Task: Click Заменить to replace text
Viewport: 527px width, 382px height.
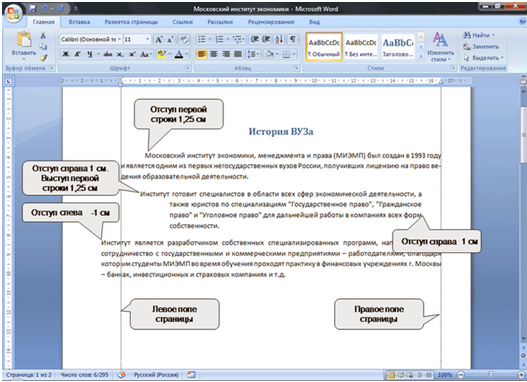Action: click(x=481, y=46)
